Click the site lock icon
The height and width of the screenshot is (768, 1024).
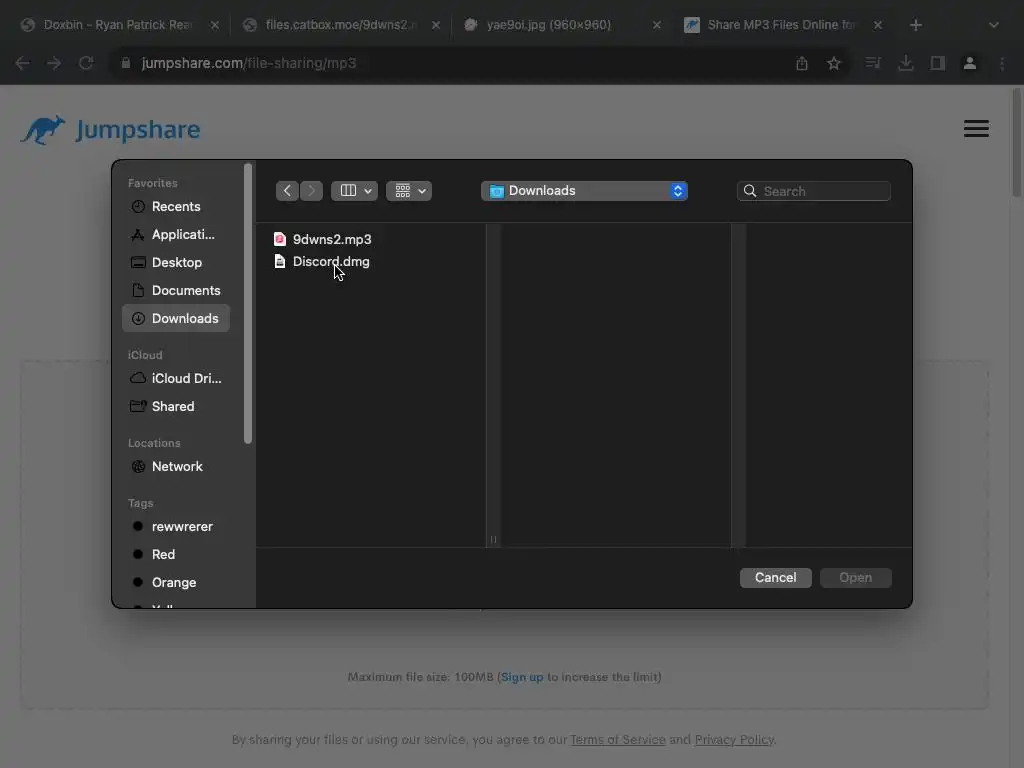(x=125, y=63)
